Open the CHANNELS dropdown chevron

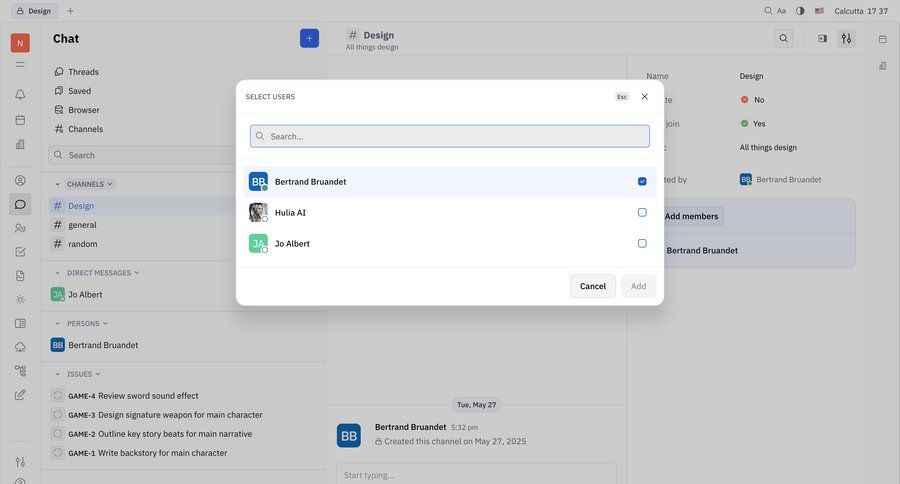(x=110, y=184)
